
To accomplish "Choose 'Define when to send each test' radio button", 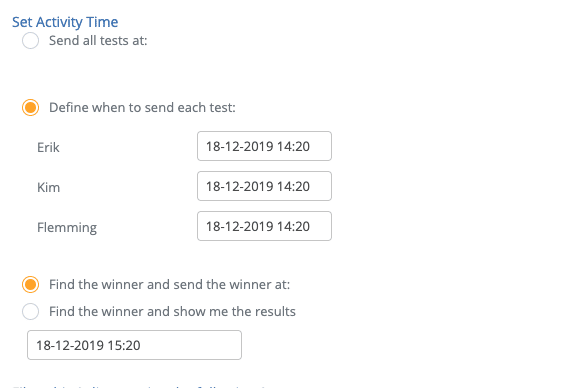I will tap(30, 108).
